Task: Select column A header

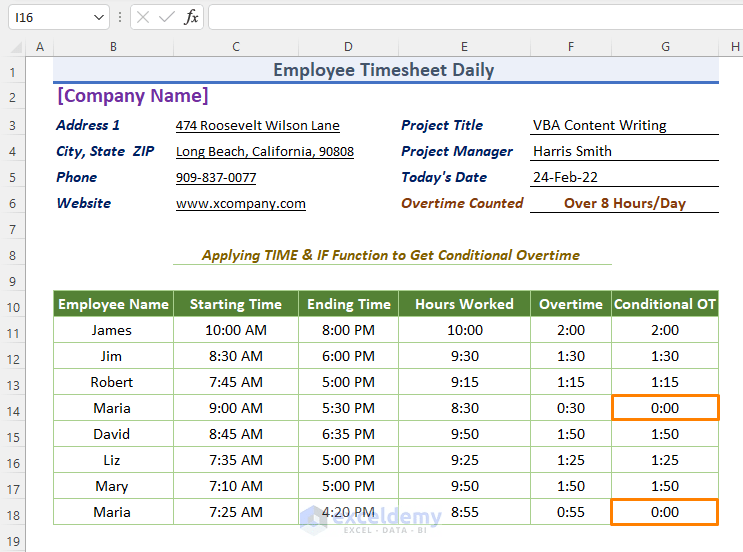Action: (x=40, y=47)
